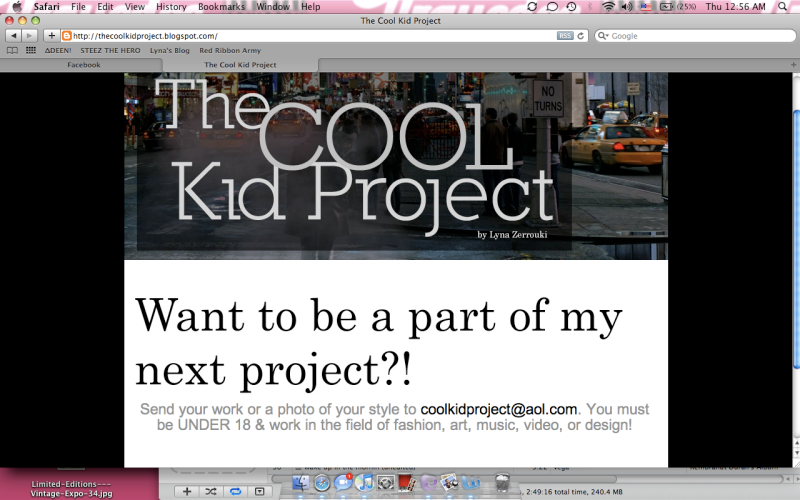Open the US flag input menu
Viewport: 800px width, 500px height.
[x=646, y=7]
